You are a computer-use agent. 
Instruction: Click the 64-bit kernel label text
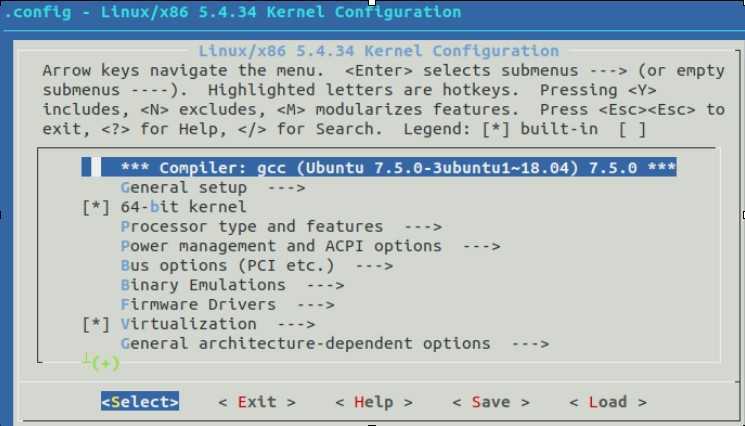click(183, 207)
